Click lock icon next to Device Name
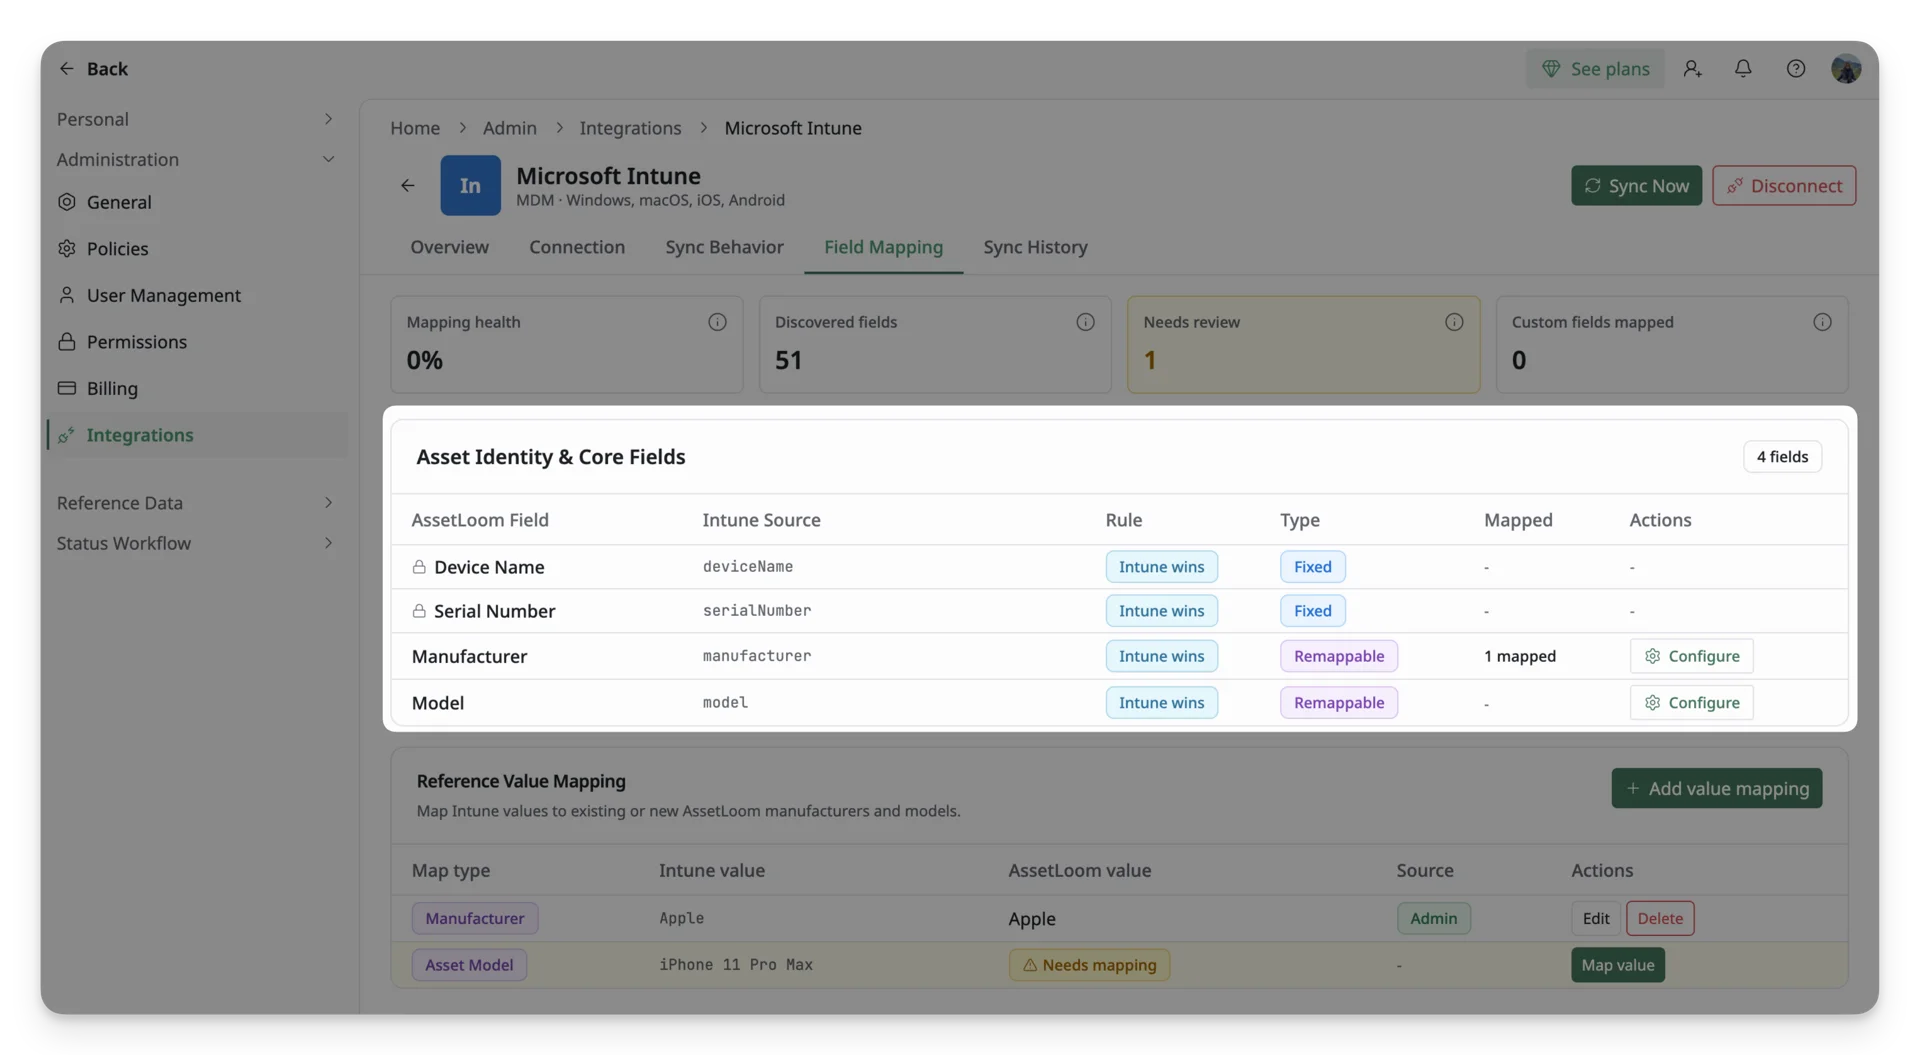Screen dimensions: 1920x1055 coord(419,568)
